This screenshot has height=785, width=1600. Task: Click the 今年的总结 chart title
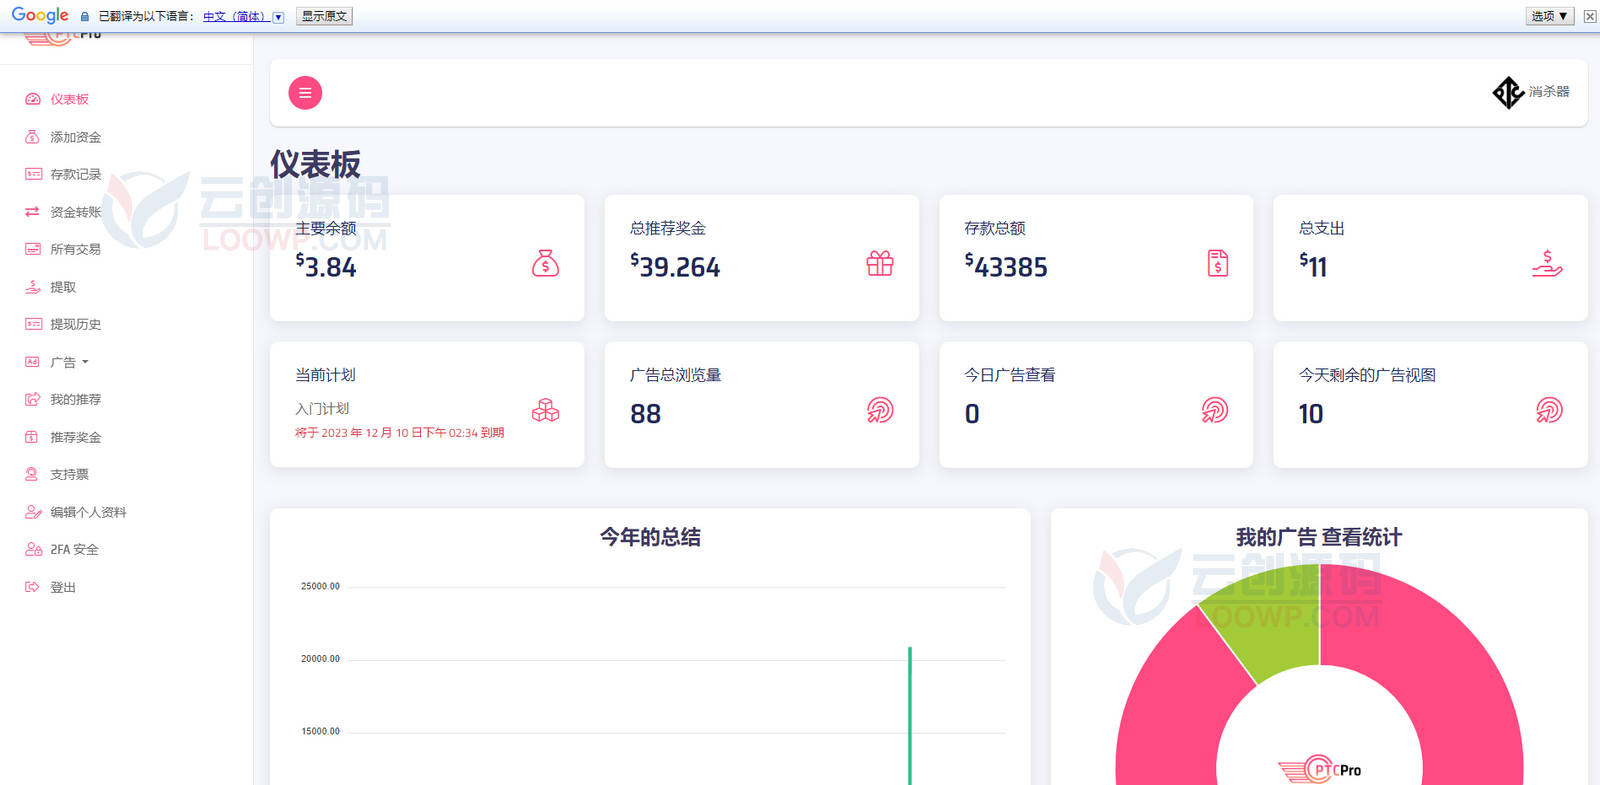[x=650, y=537]
